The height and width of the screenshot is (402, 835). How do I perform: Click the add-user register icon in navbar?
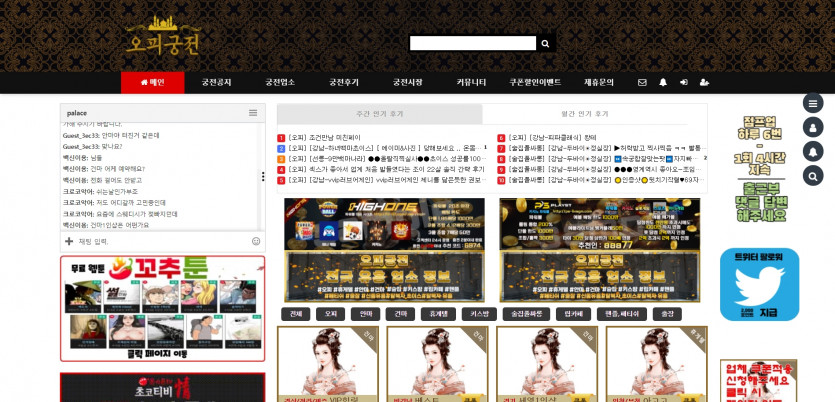coord(705,83)
